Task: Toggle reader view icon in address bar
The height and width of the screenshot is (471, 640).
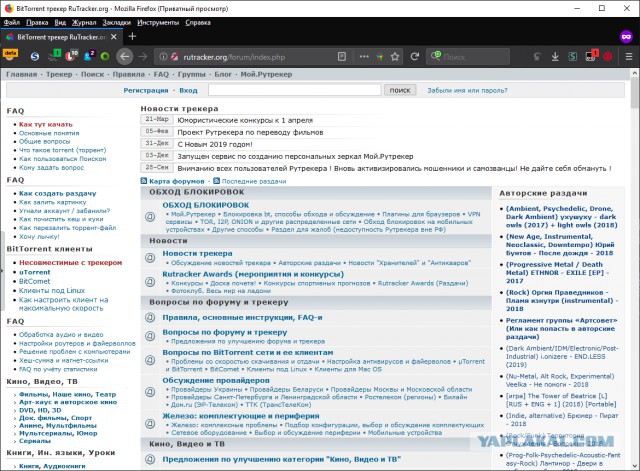Action: [x=342, y=57]
